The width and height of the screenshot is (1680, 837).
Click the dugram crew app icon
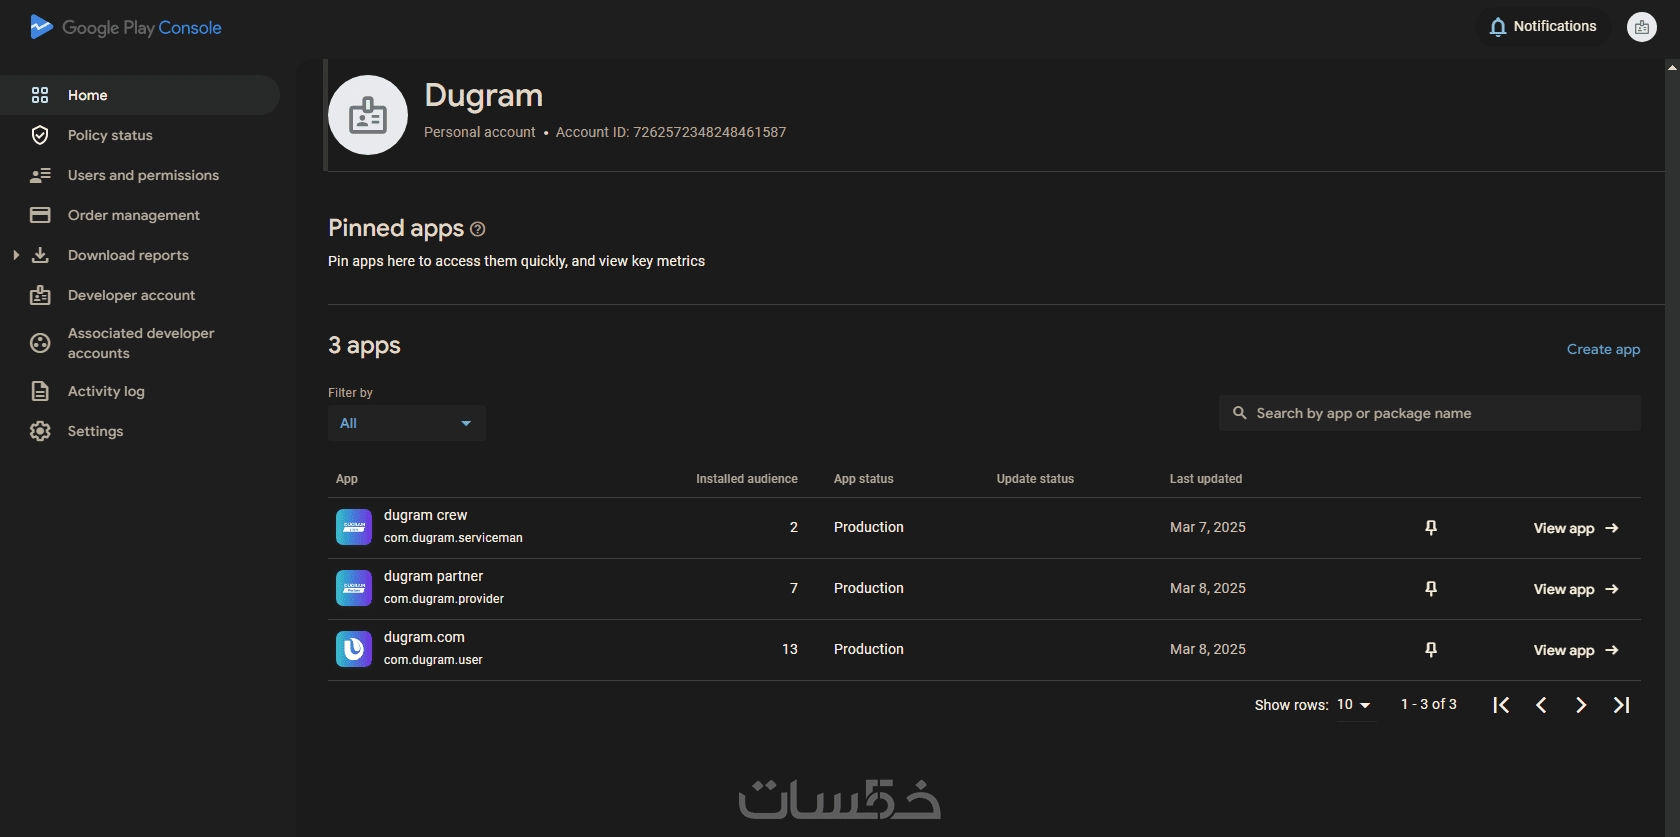[354, 527]
